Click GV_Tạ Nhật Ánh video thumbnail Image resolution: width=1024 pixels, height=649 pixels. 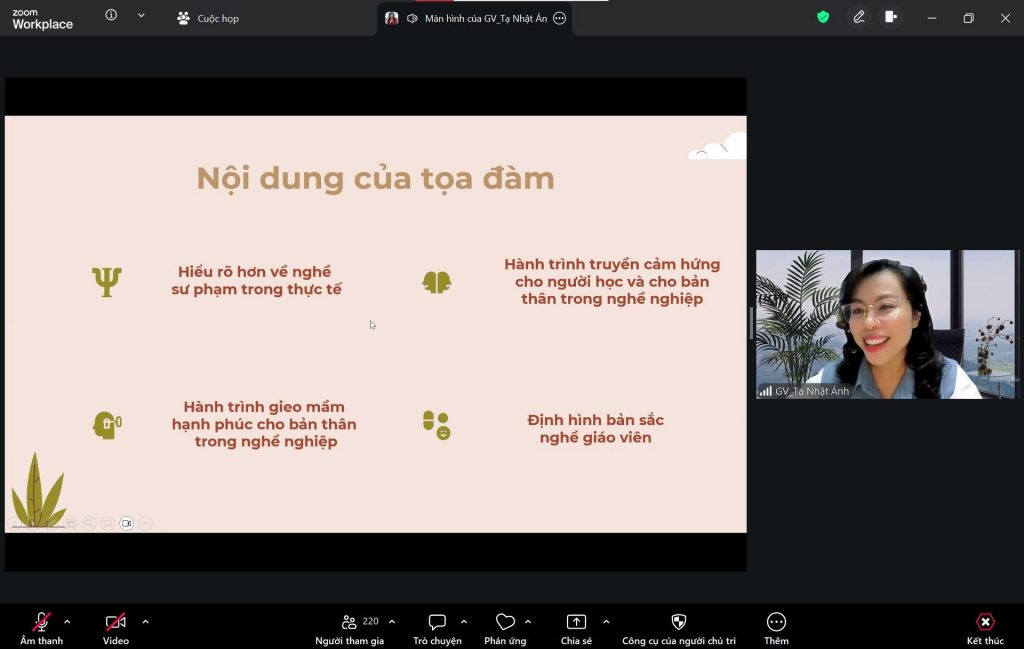point(885,324)
